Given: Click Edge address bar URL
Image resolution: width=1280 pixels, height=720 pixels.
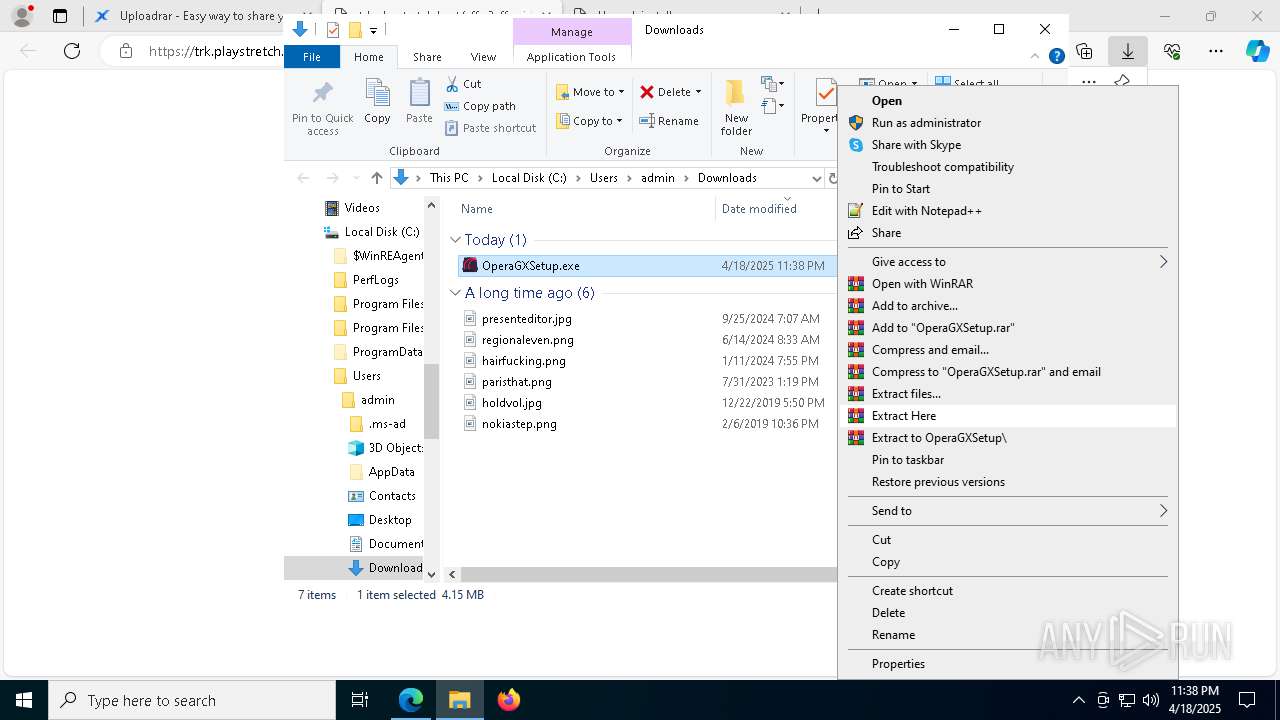Looking at the screenshot, I should (x=215, y=51).
